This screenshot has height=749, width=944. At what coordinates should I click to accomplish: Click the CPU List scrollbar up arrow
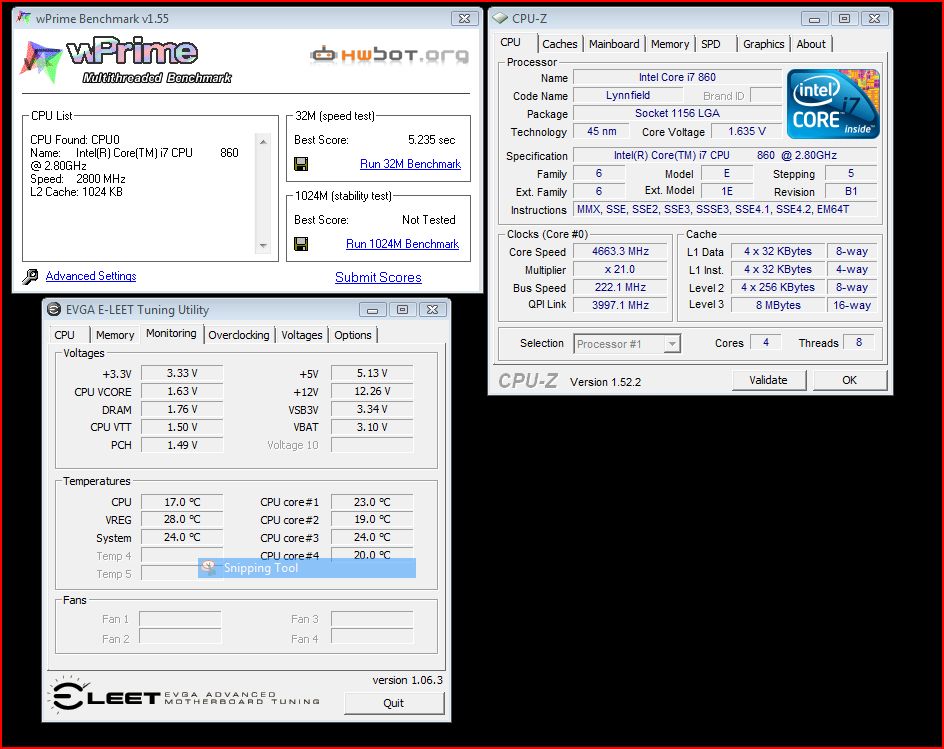pos(263,141)
